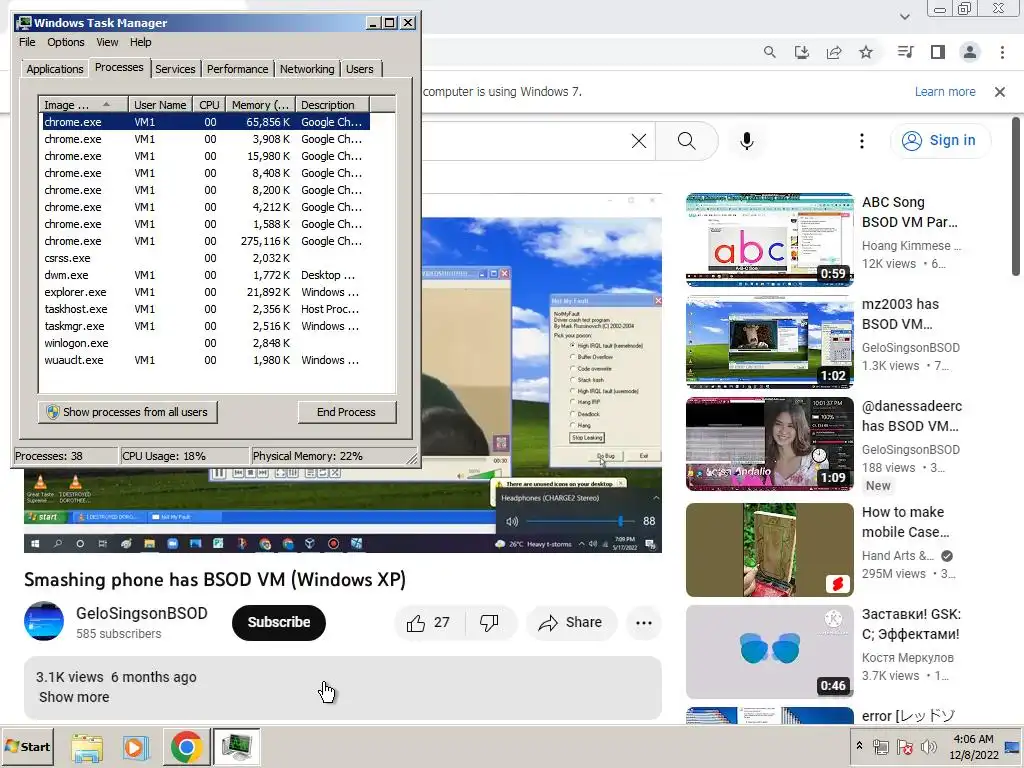1024x768 pixels.
Task: Open the View menu in Task Manager
Action: 107,42
